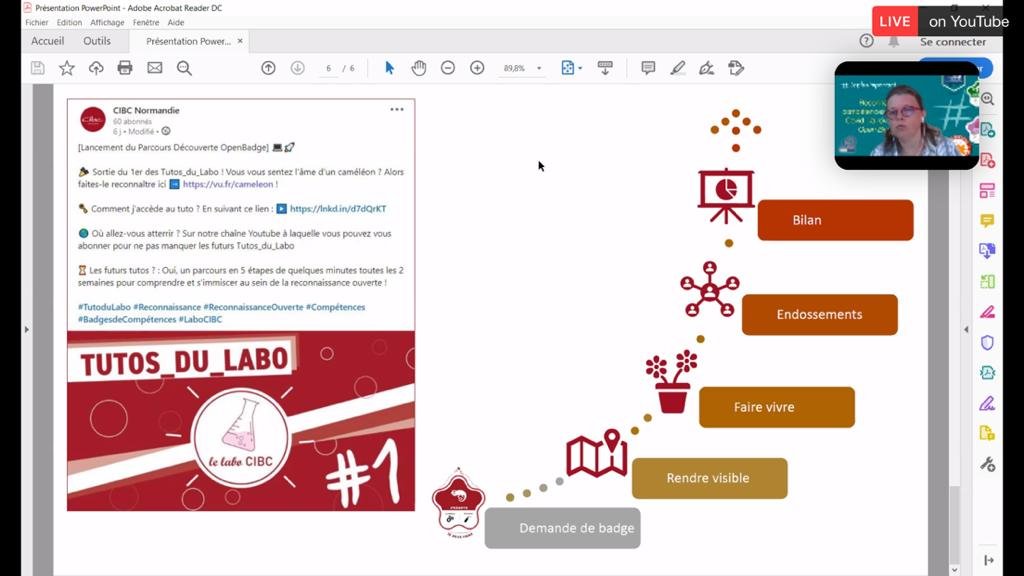Click the Endossements step box
This screenshot has height=576, width=1024.
(x=820, y=315)
